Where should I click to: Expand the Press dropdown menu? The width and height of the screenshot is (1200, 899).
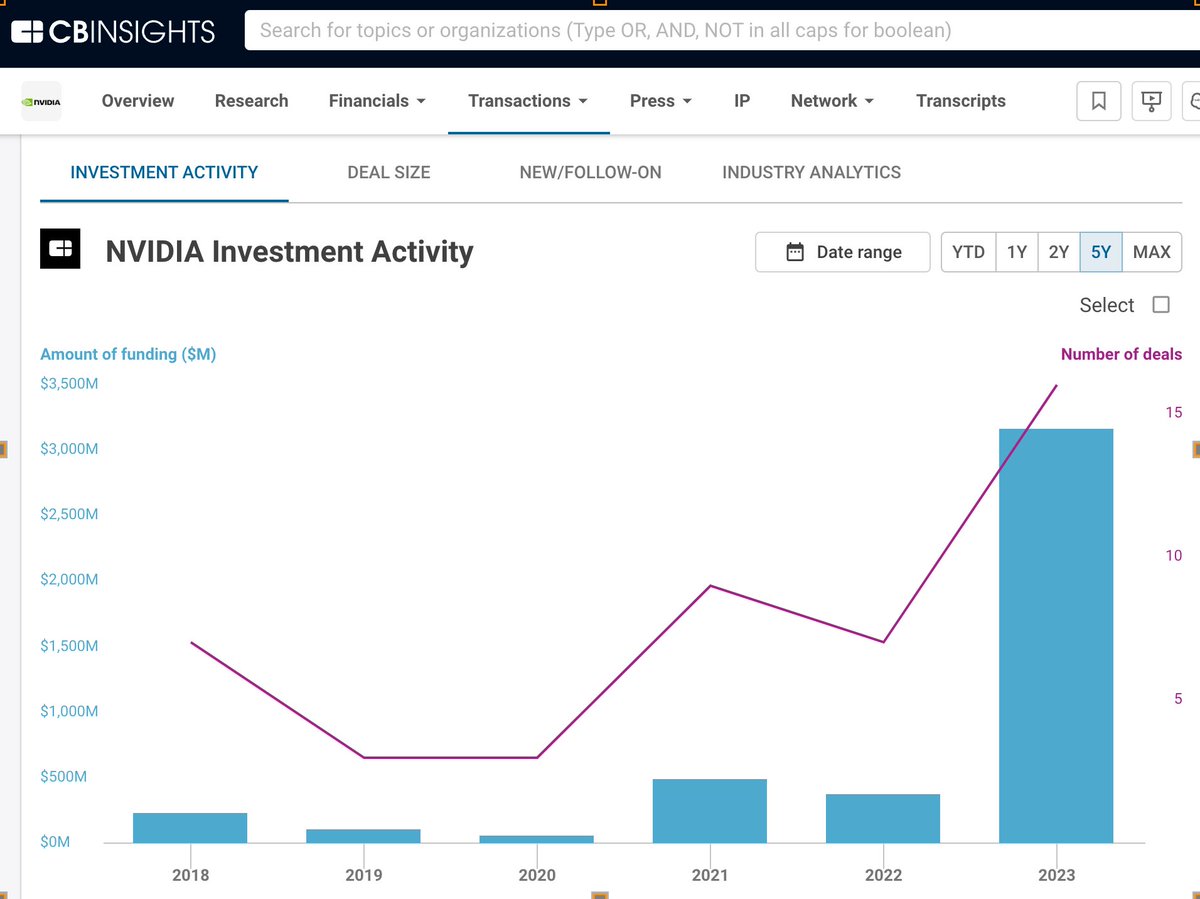click(661, 101)
